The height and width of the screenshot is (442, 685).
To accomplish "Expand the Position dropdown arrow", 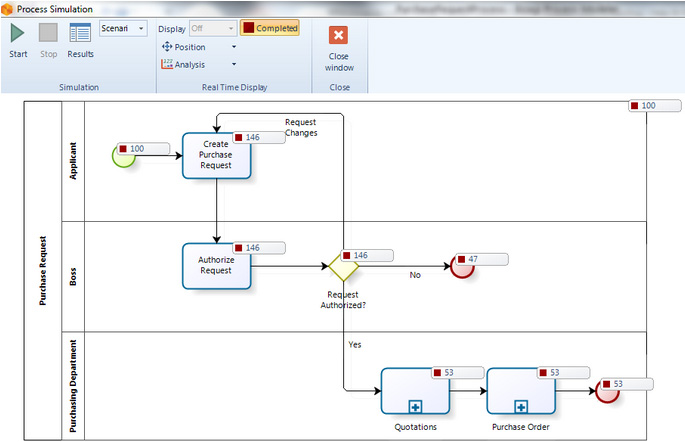I will click(234, 47).
